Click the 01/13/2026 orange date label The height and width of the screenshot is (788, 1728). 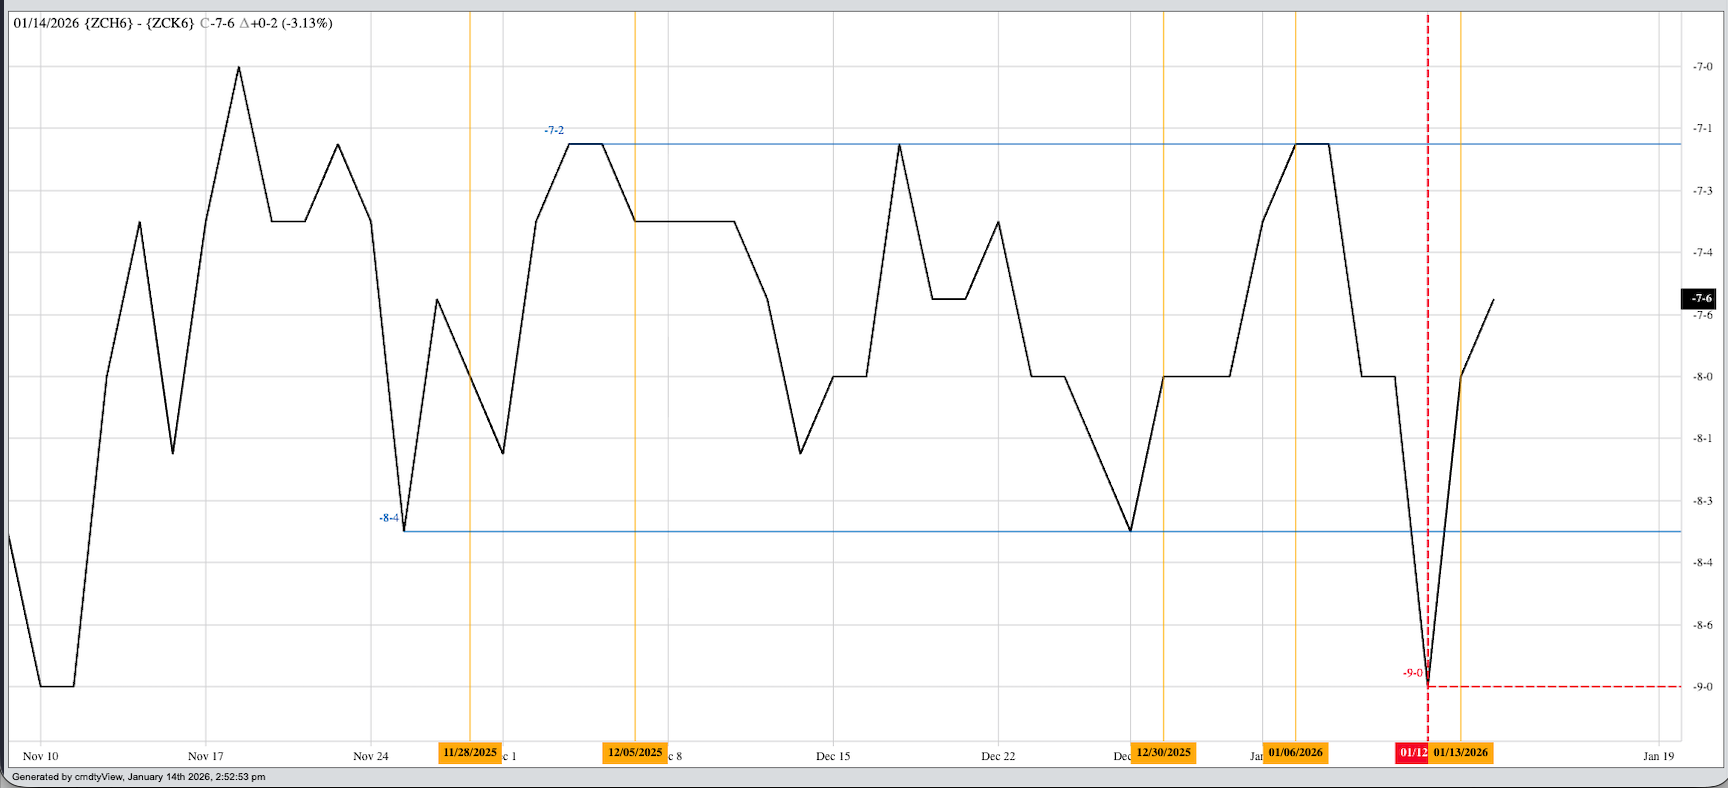click(x=1460, y=753)
